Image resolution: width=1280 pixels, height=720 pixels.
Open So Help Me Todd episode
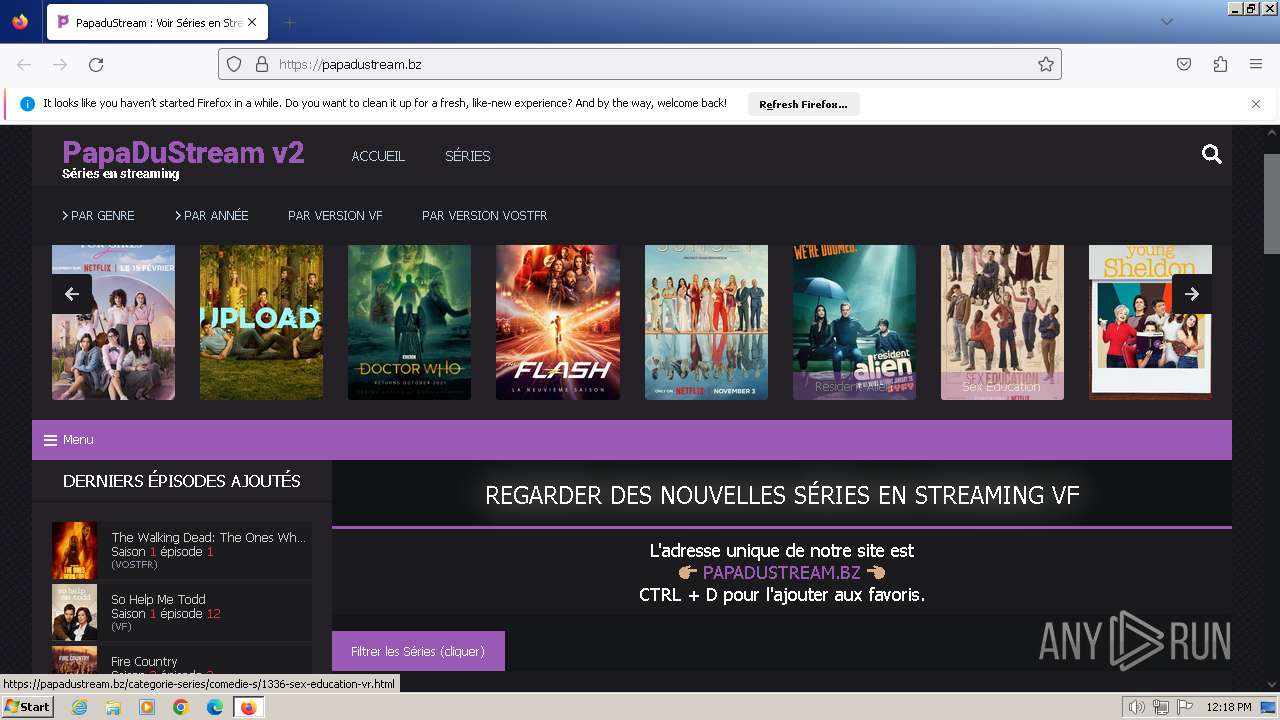[x=158, y=599]
